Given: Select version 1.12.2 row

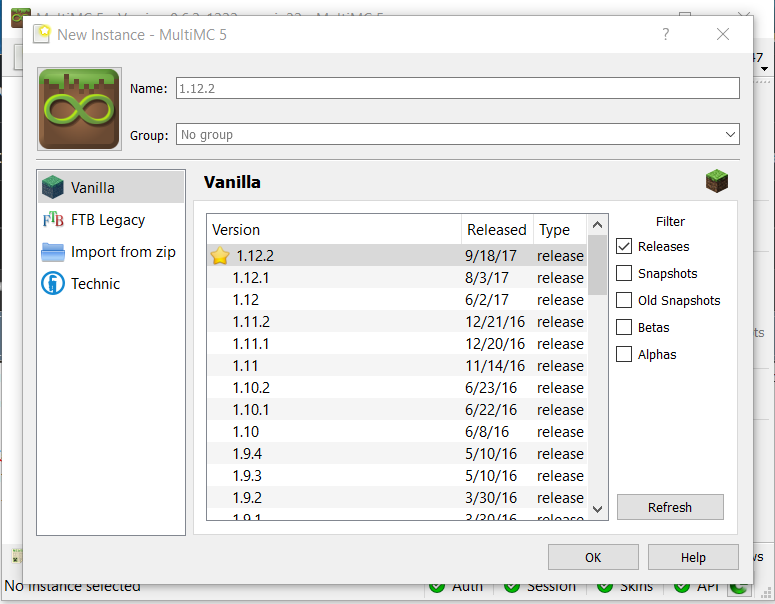Looking at the screenshot, I should click(397, 256).
